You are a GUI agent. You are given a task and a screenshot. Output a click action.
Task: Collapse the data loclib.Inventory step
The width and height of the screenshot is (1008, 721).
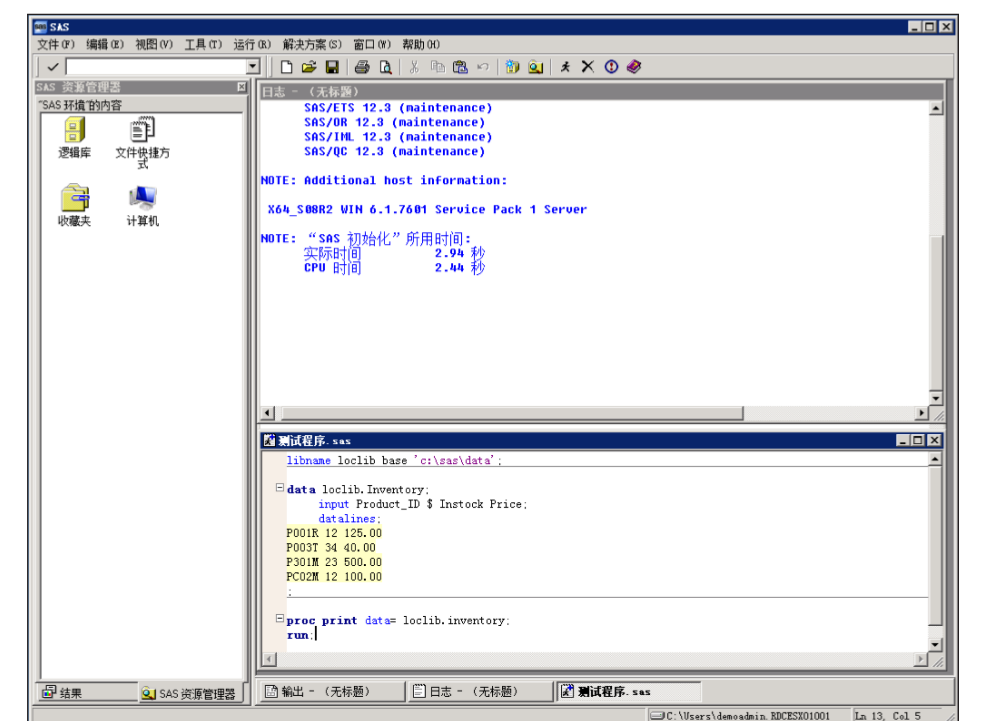[280, 488]
